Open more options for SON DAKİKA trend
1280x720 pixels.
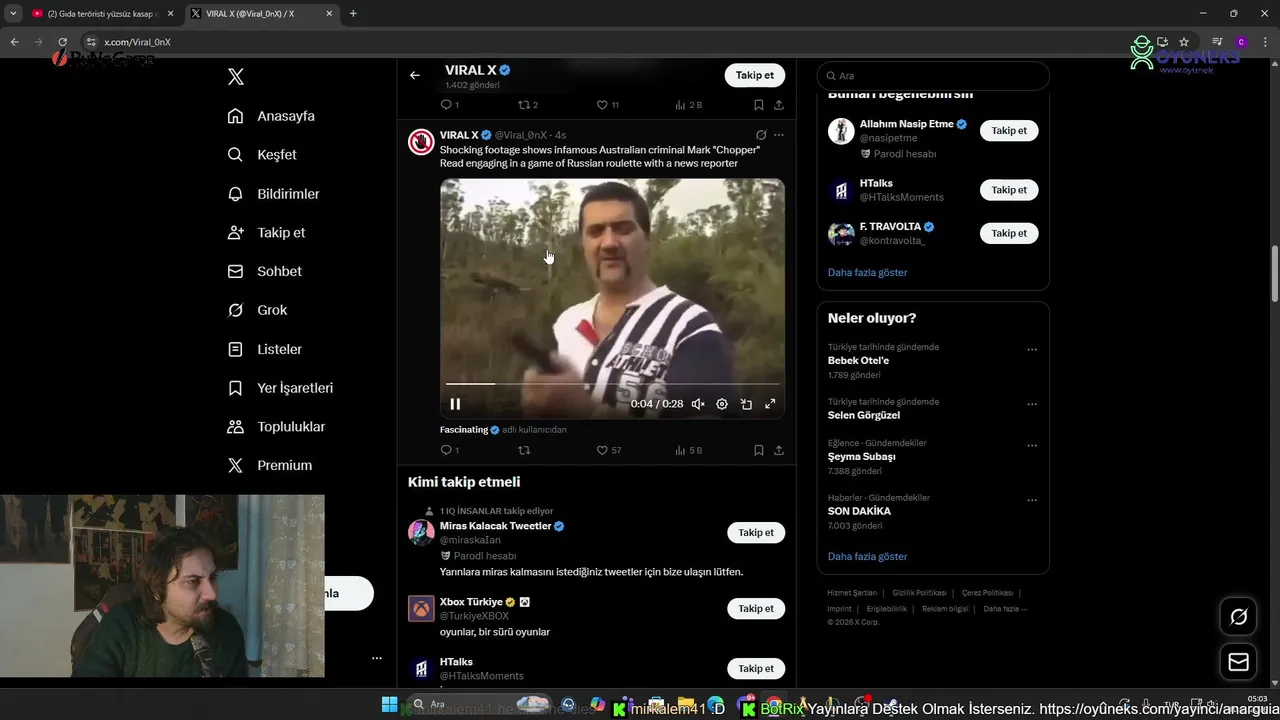point(1032,500)
